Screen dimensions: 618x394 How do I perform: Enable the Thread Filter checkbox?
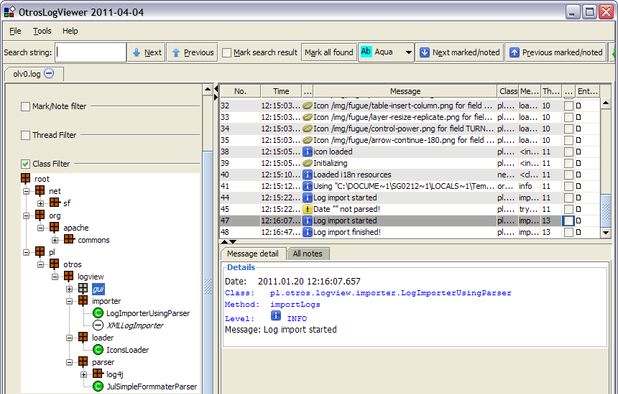click(x=25, y=135)
